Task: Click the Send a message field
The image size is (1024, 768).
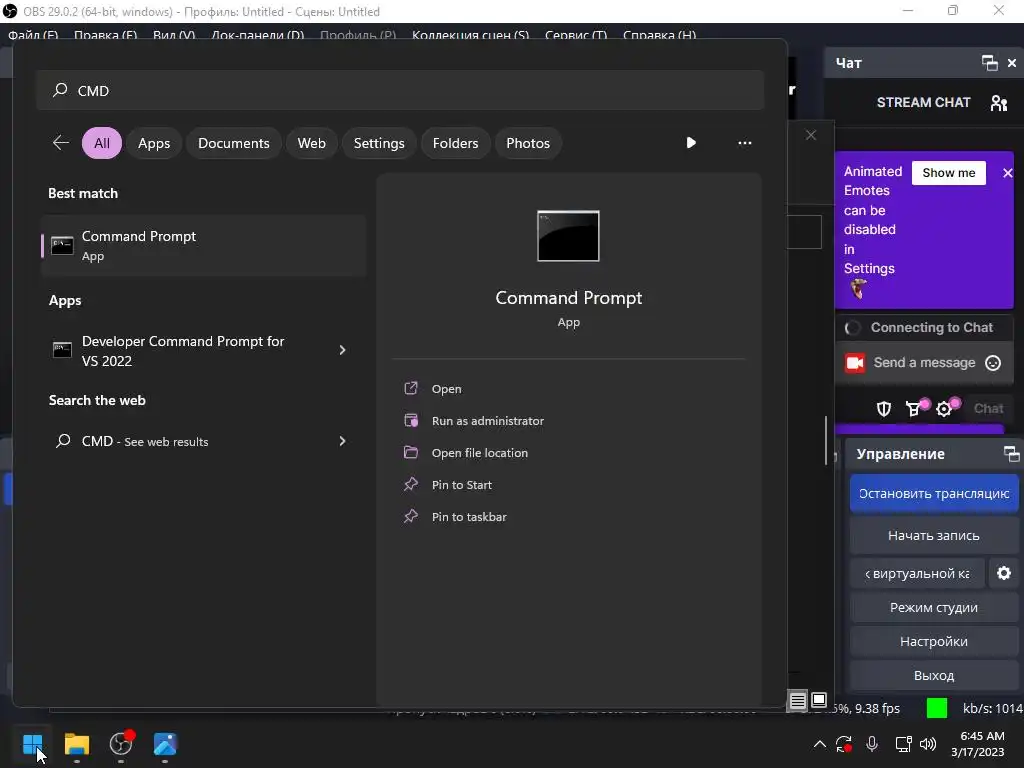Action: (924, 362)
